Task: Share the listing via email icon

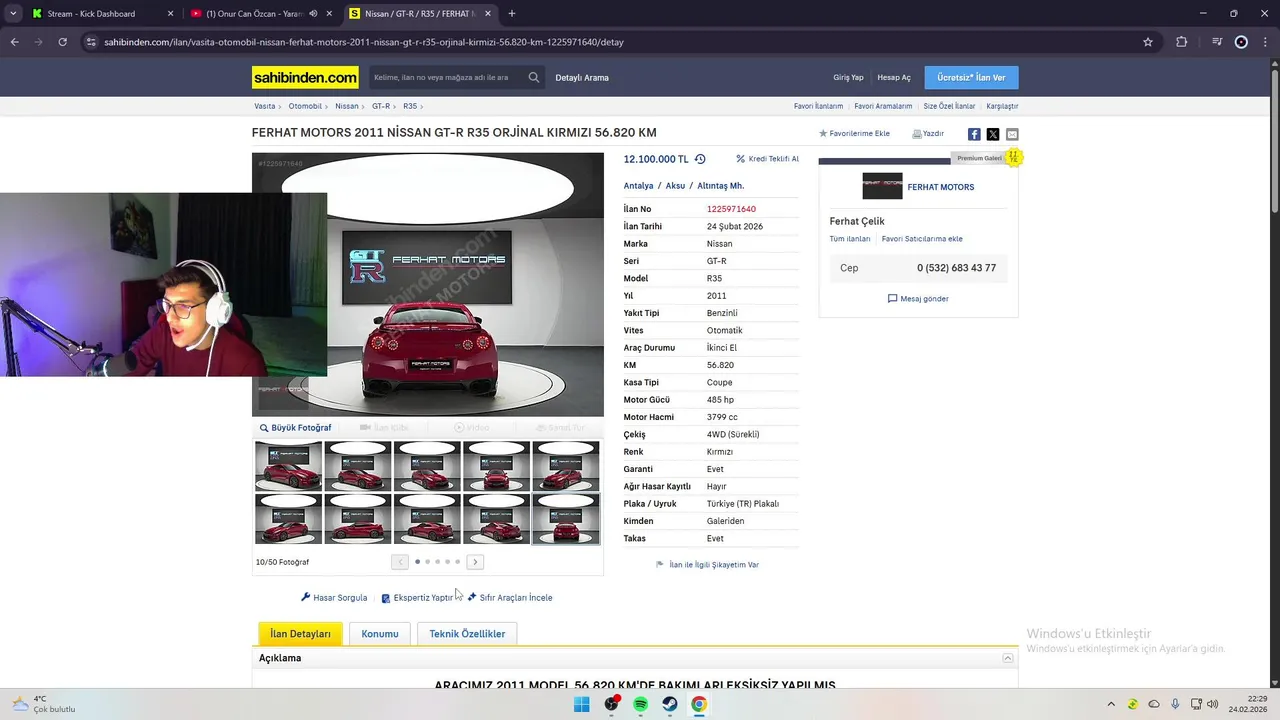Action: point(1012,134)
